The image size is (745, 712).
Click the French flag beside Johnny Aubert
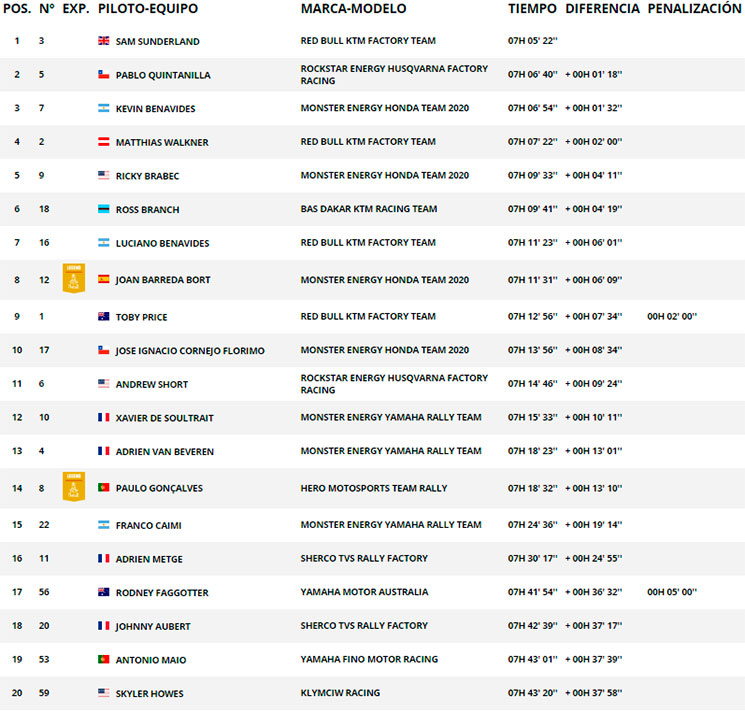[104, 626]
